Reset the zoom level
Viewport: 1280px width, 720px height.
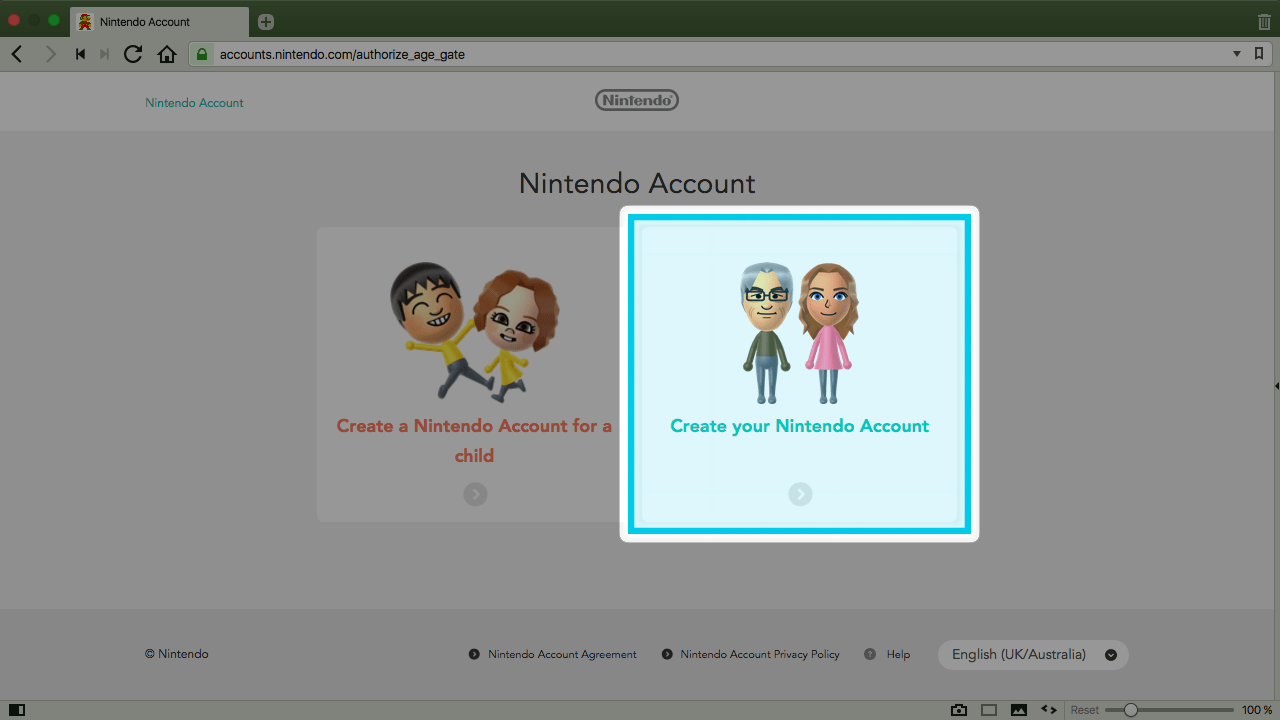tap(1085, 710)
